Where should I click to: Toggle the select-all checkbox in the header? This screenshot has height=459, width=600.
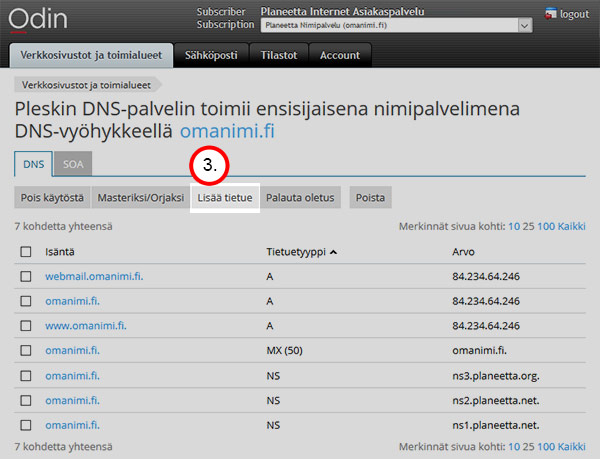click(26, 252)
